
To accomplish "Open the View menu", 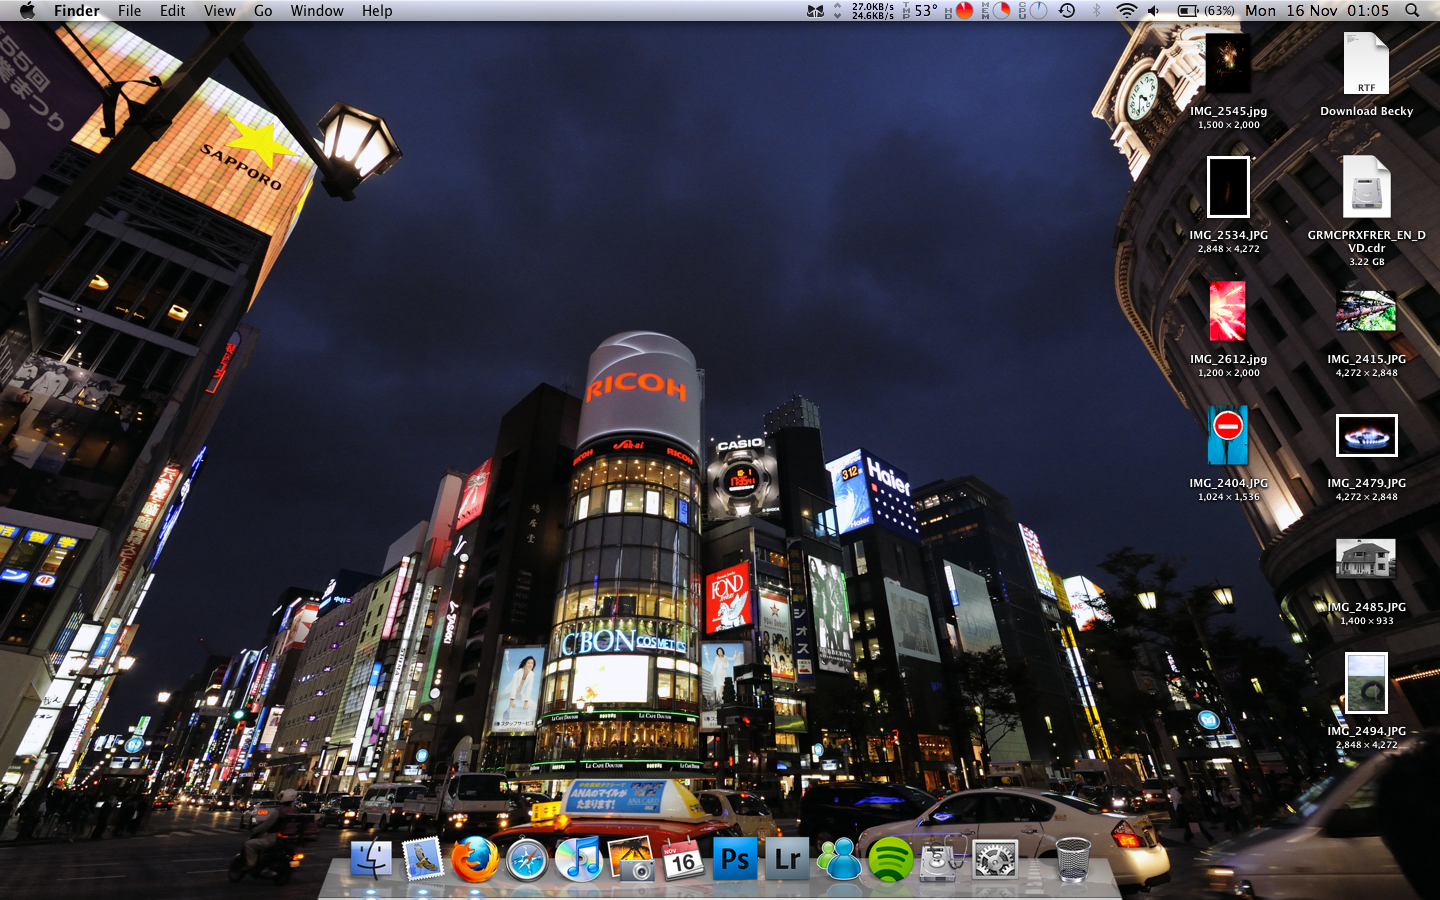I will click(x=219, y=10).
